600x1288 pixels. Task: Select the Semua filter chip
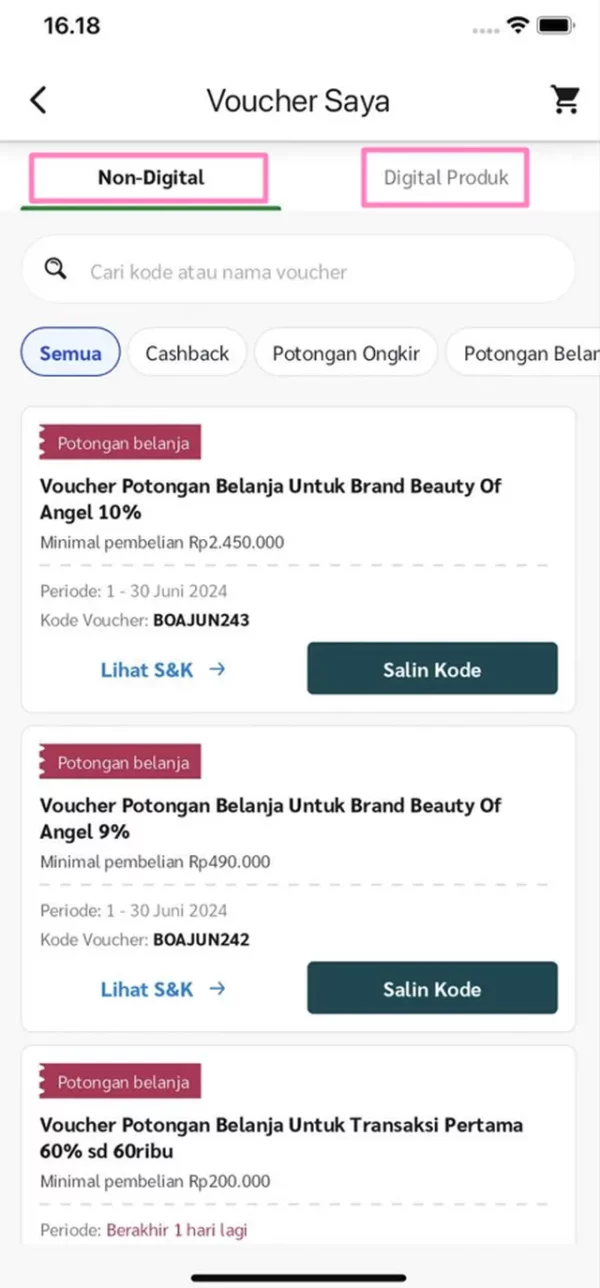pyautogui.click(x=71, y=353)
